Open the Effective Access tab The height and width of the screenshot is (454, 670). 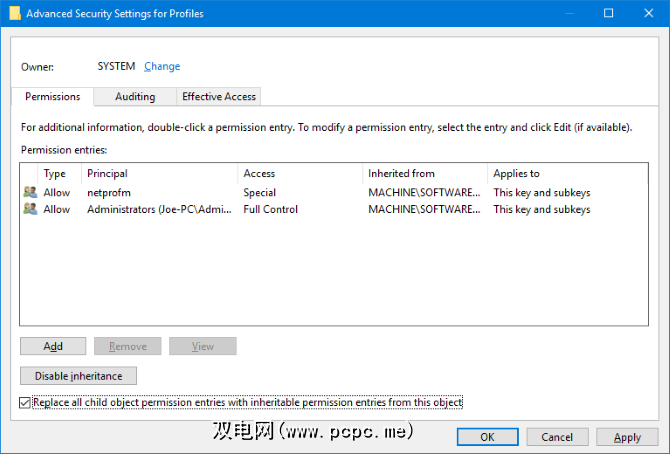(x=218, y=97)
